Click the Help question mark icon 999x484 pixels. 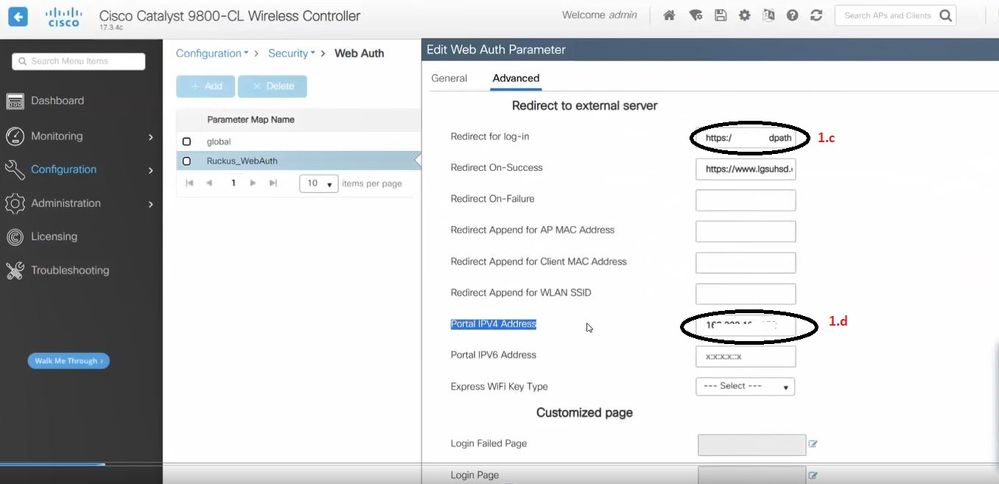(x=792, y=16)
